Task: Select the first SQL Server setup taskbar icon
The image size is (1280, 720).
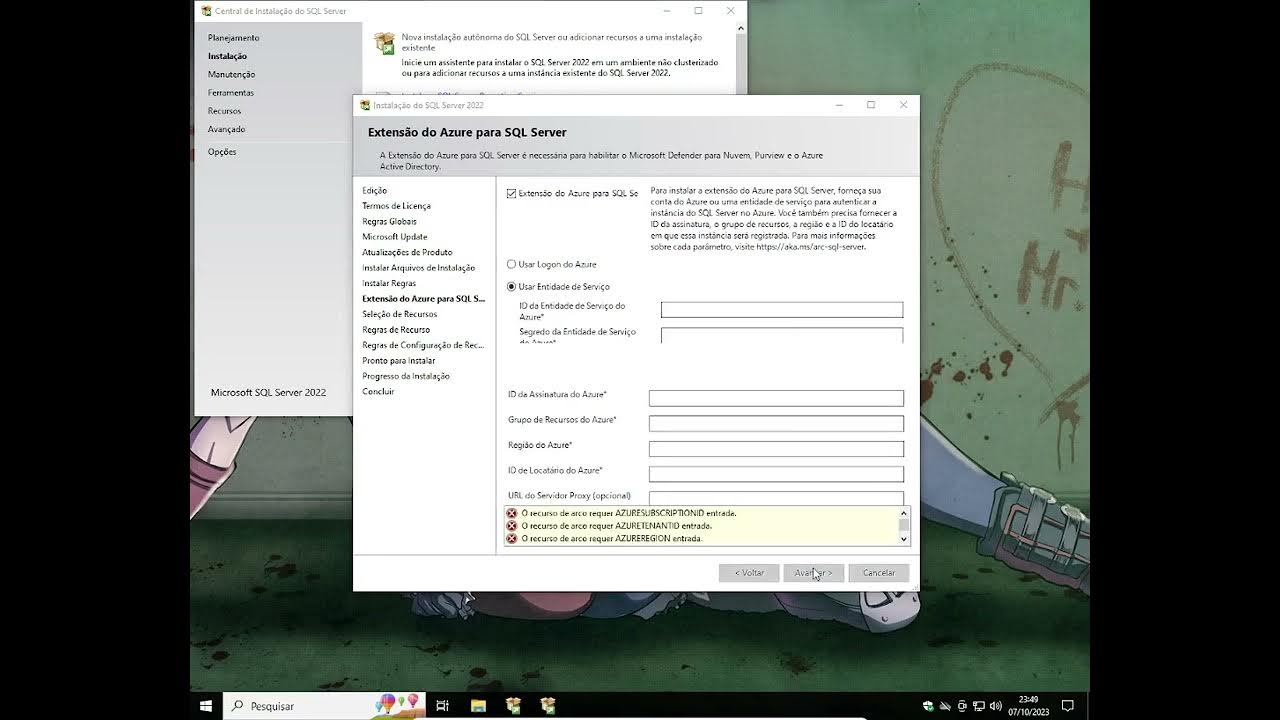Action: 513,706
